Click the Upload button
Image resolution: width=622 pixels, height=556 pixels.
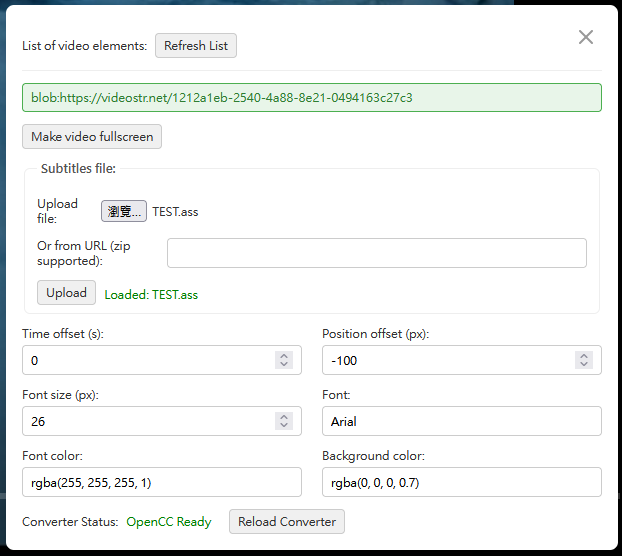[67, 293]
